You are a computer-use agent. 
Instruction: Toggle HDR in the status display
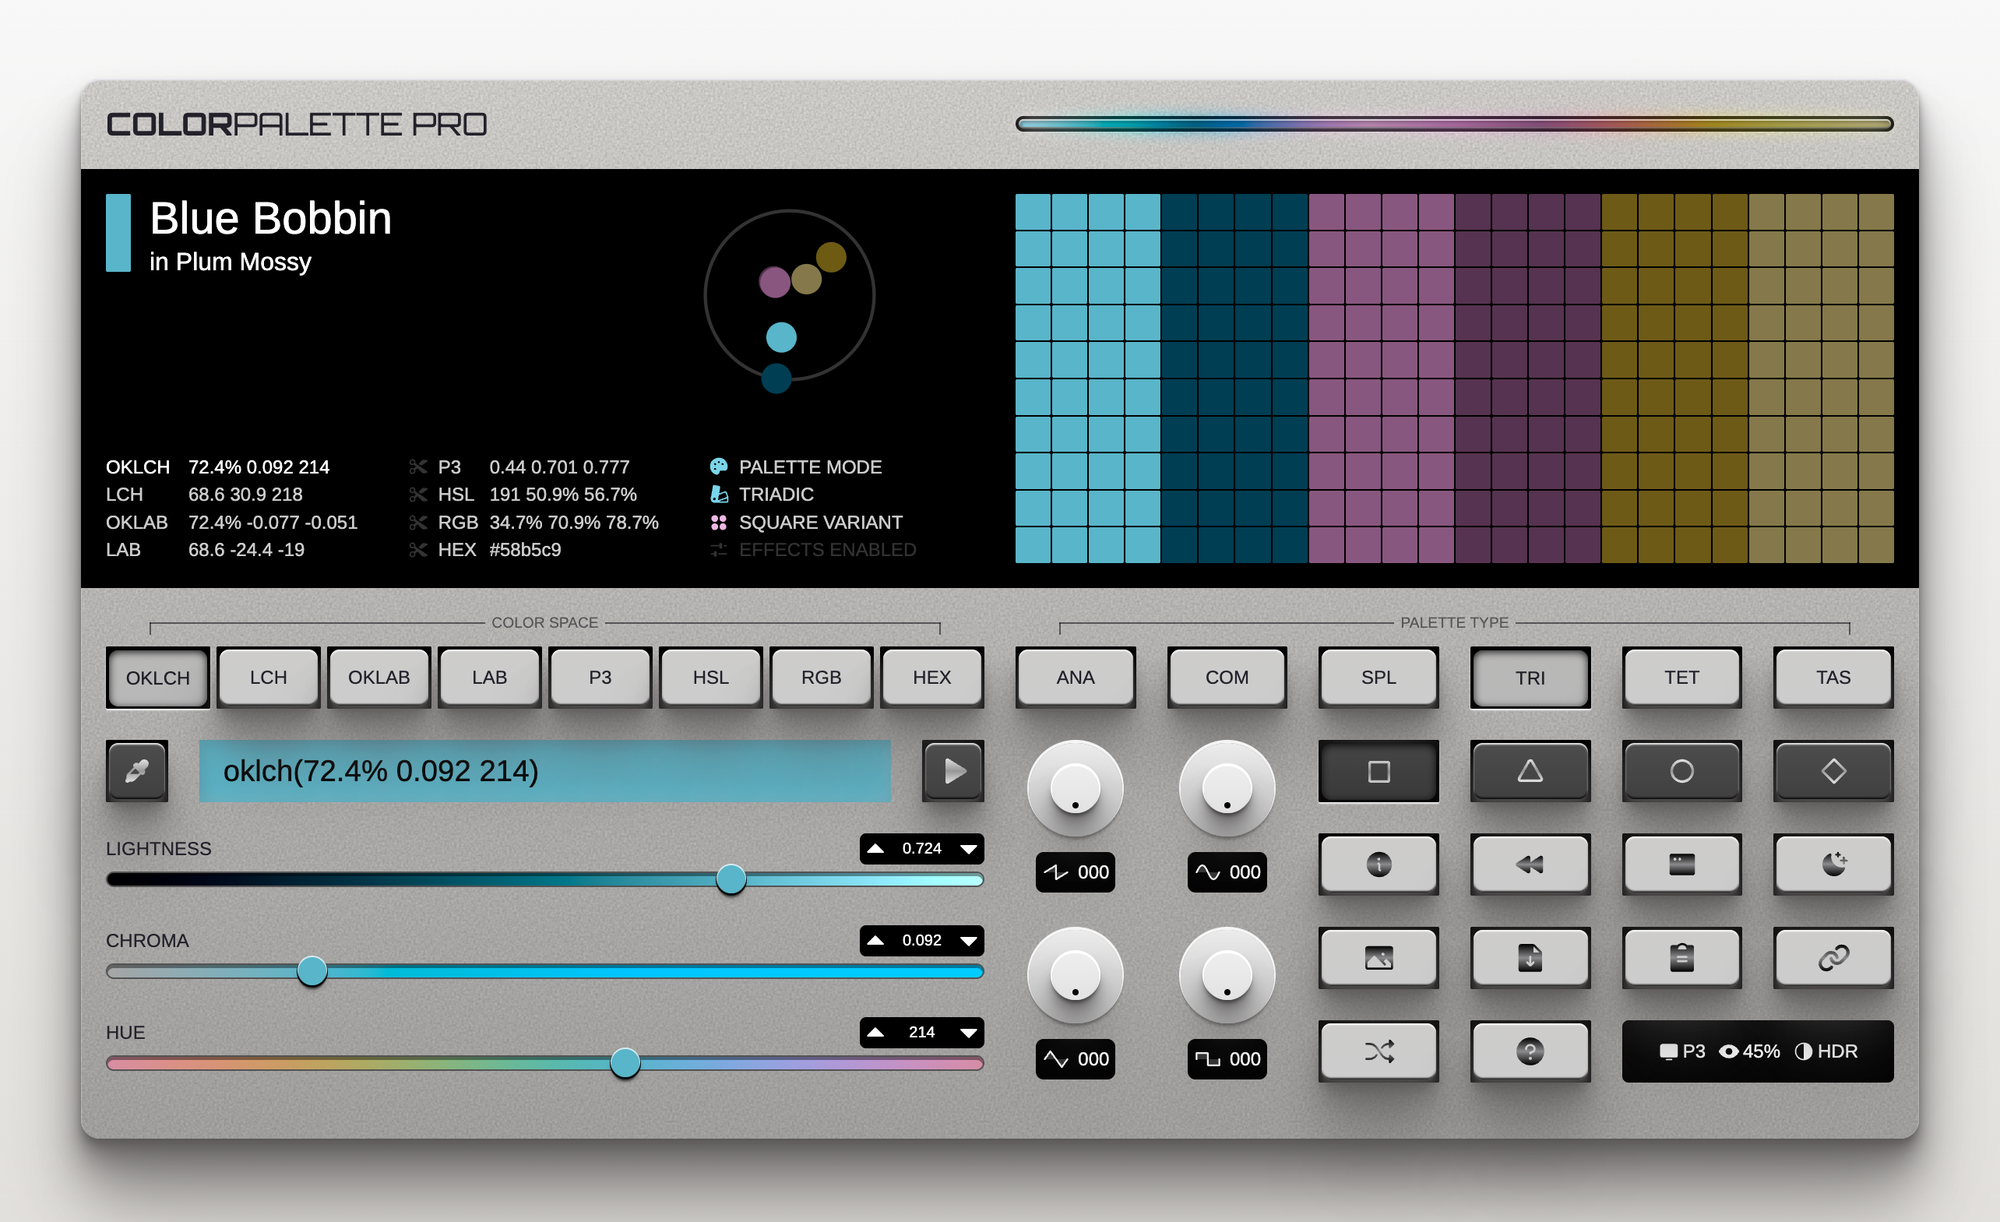click(1838, 1051)
